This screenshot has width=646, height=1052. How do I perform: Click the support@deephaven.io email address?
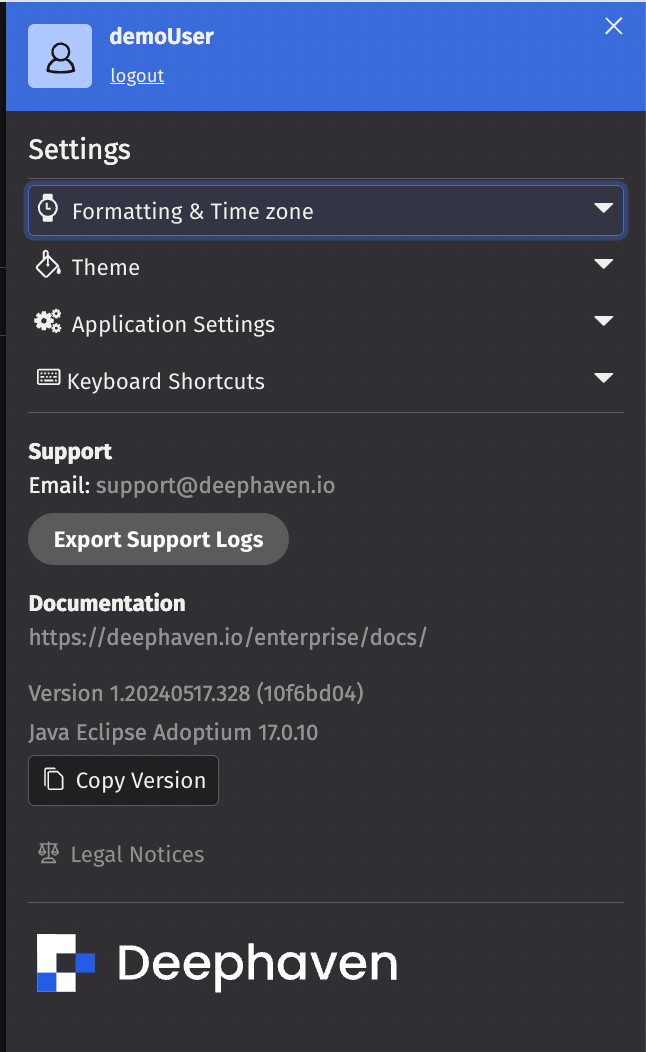215,486
